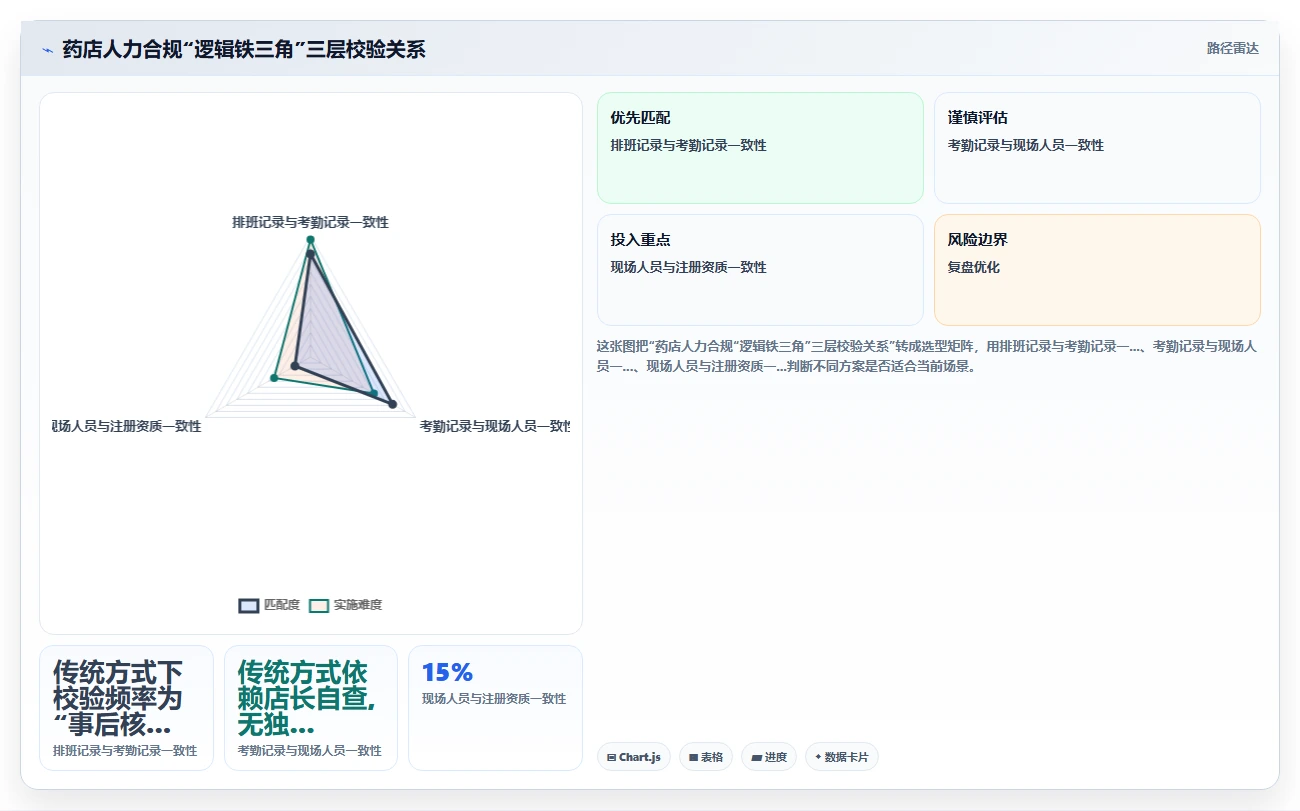The height and width of the screenshot is (811, 1300).
Task: Click the green 实施难度 point on the left axis
Action: point(274,378)
